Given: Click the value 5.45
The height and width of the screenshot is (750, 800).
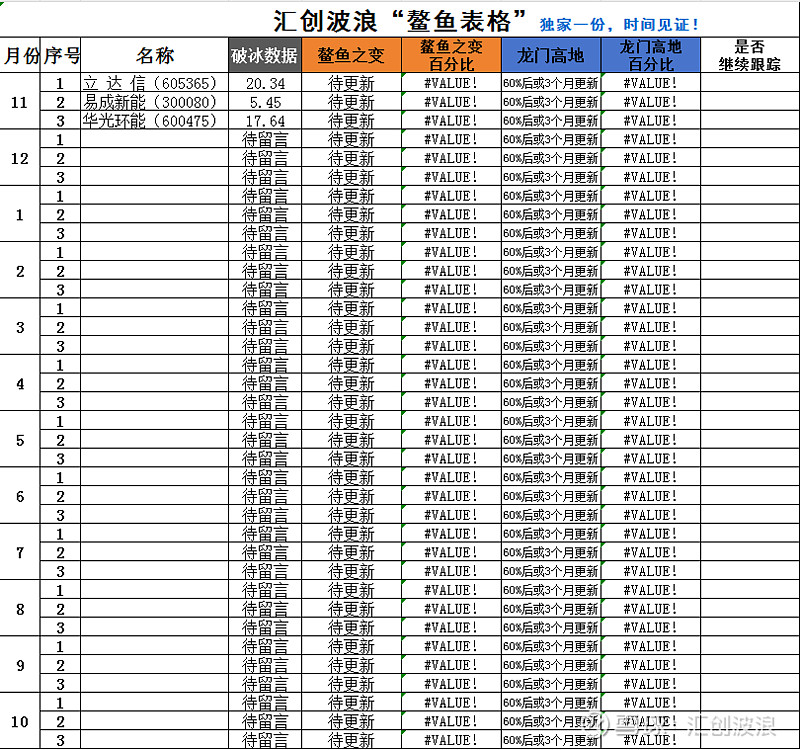Looking at the screenshot, I should [265, 102].
